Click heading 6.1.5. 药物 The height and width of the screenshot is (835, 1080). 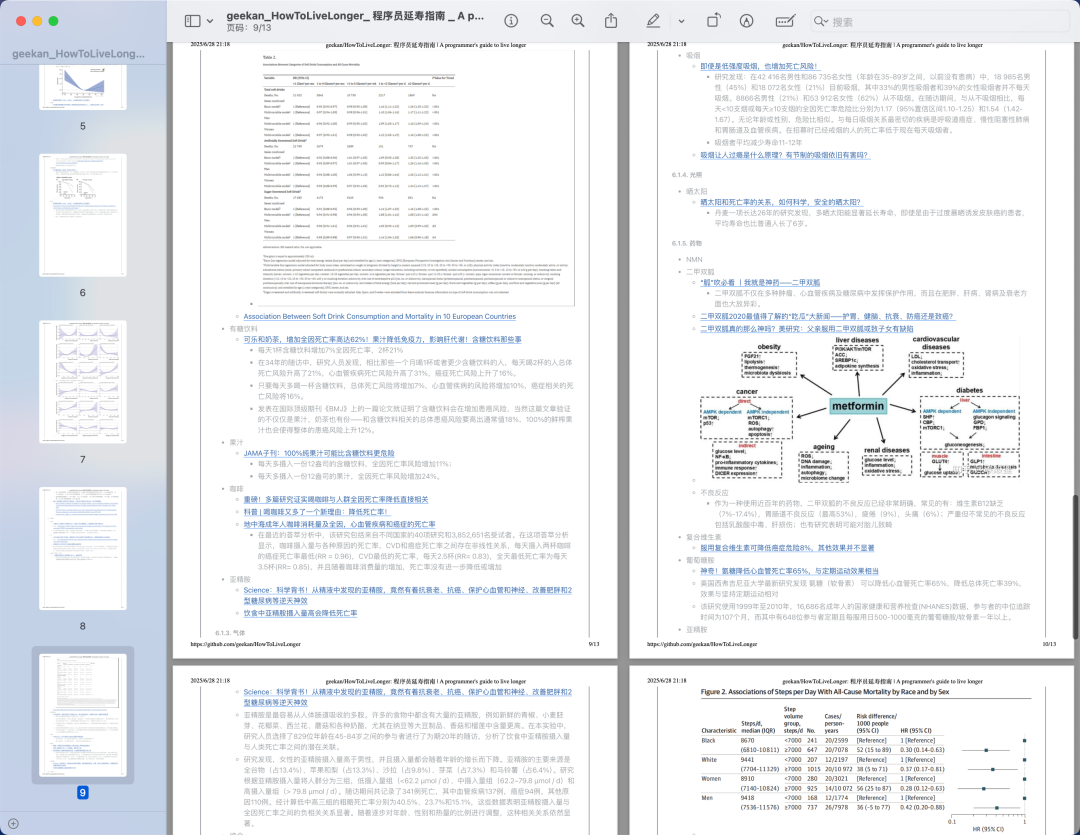[x=687, y=243]
